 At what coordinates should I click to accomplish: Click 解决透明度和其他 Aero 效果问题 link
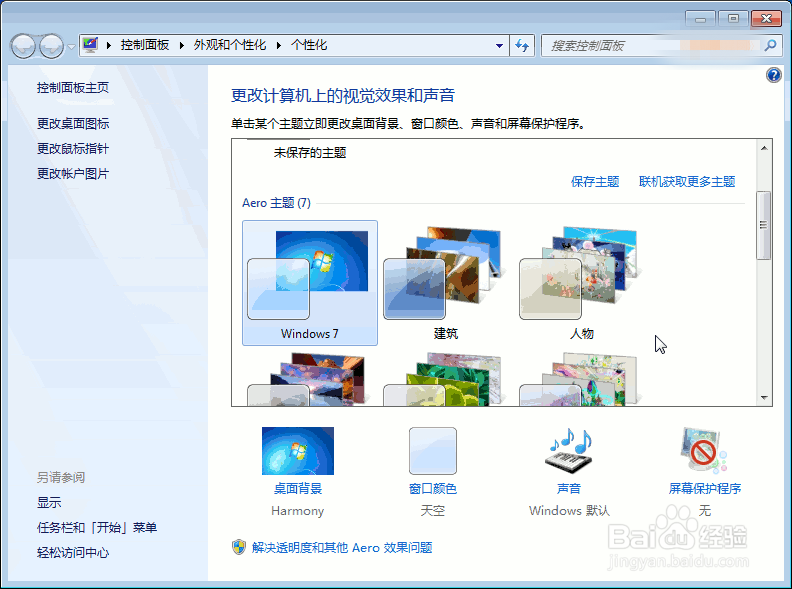[x=342, y=548]
